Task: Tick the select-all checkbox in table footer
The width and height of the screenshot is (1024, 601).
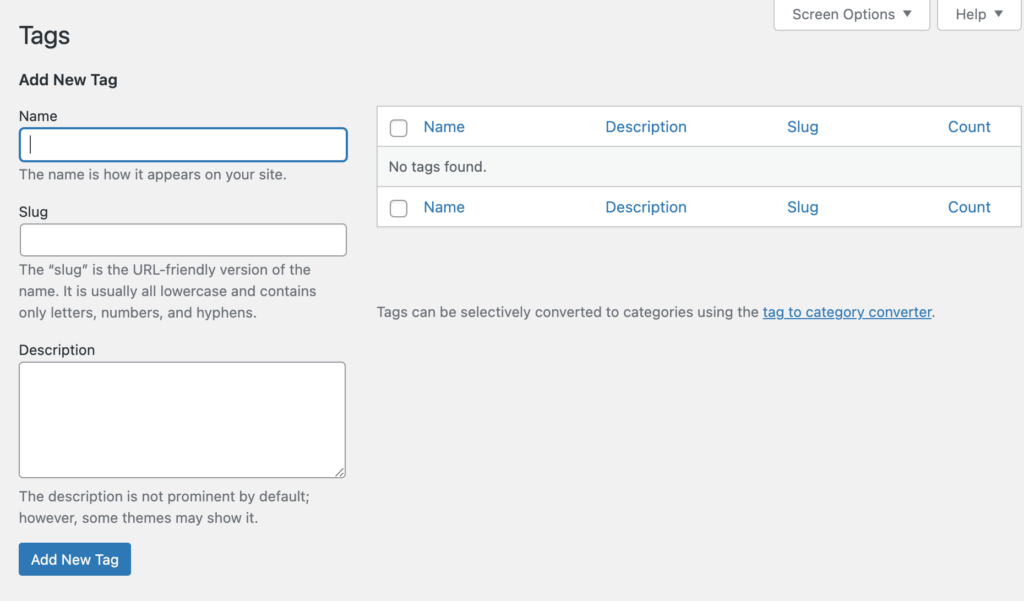Action: tap(399, 208)
